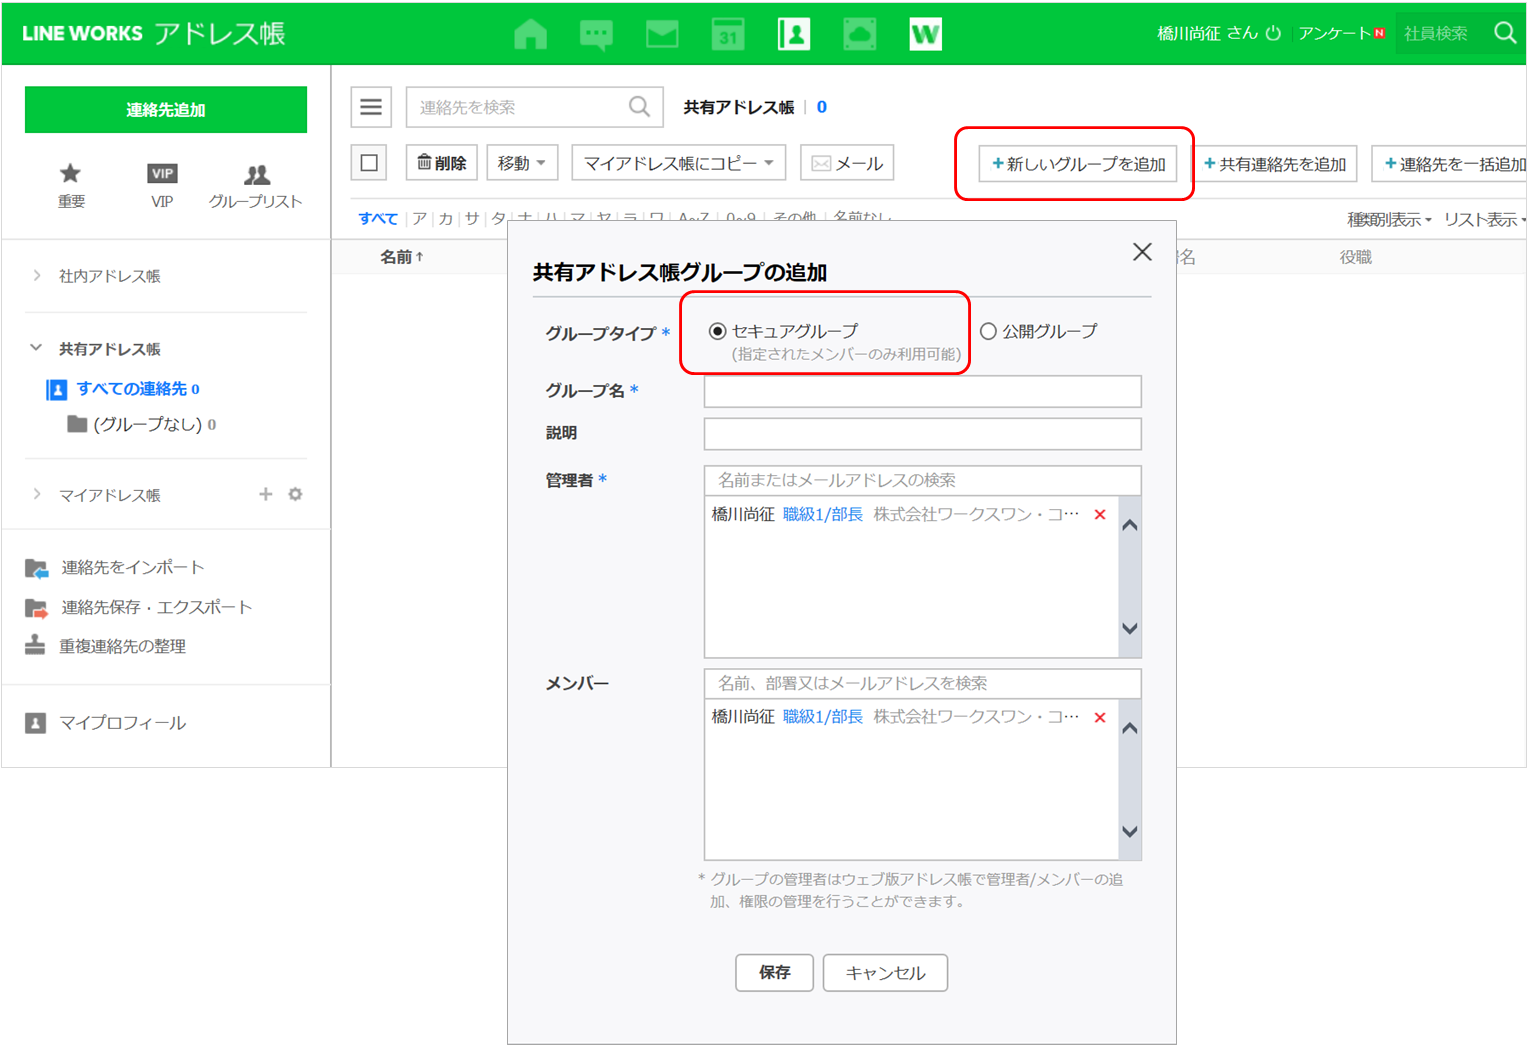
Task: Open the Calendar icon in header
Action: (728, 34)
